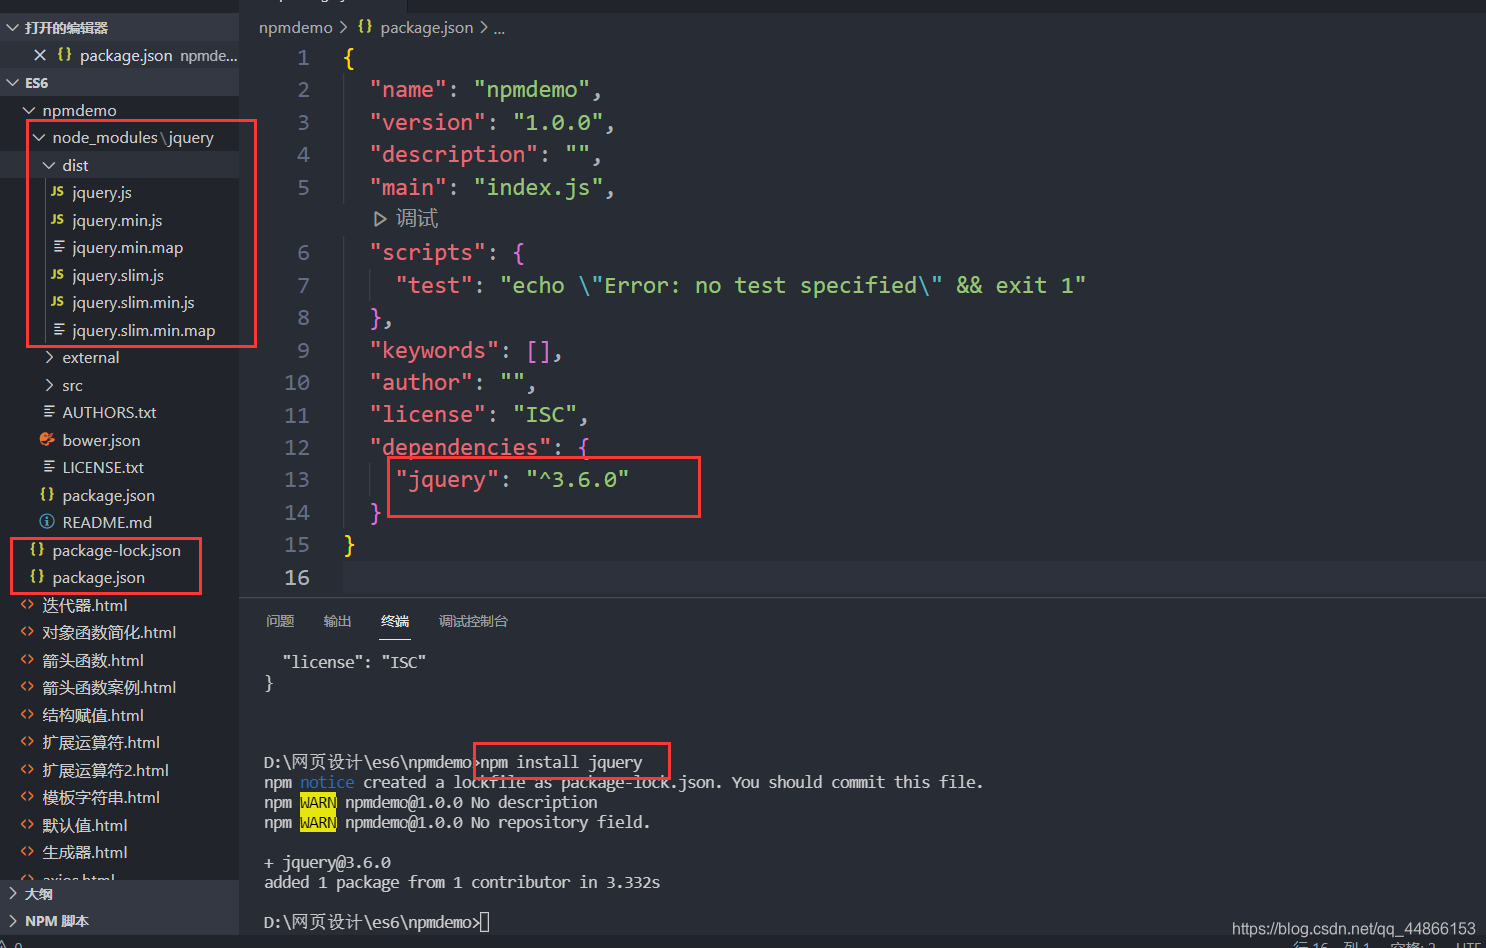
Task: Click the JS icon beside jquery.slim.min.js
Action: coord(58,301)
